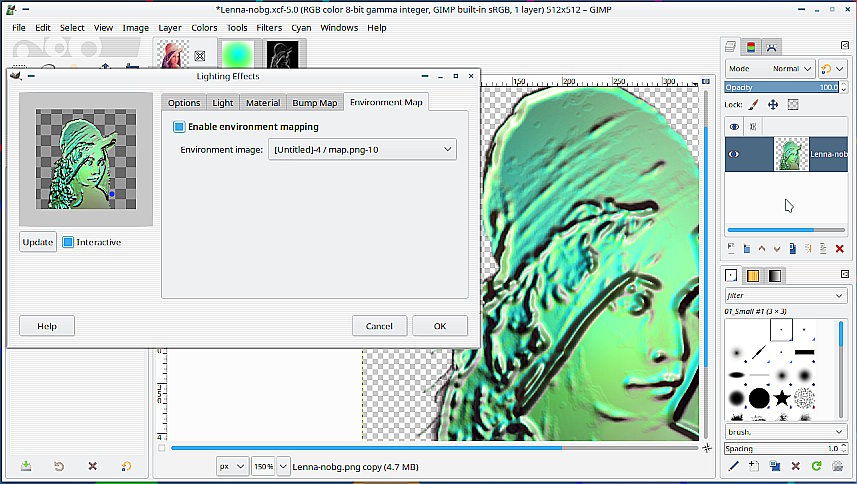Open the Patterns dock tab
The image size is (857, 484).
point(753,275)
